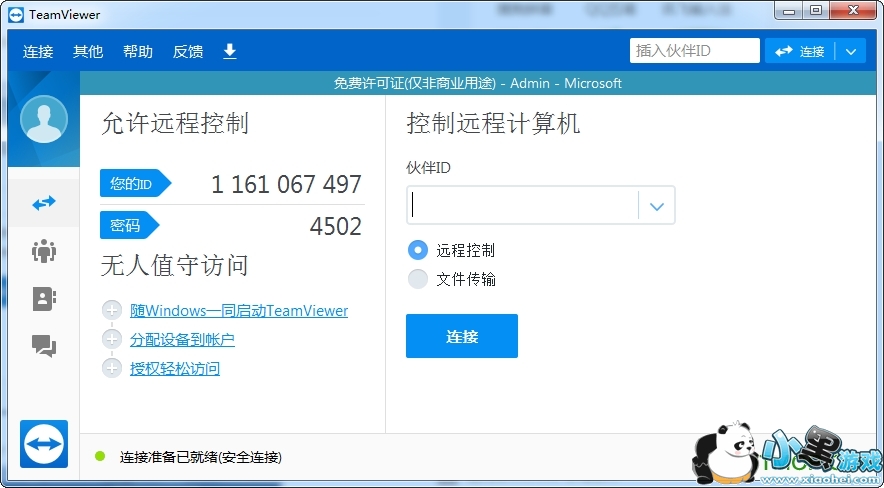Open the user profile avatar
This screenshot has height=488, width=884.
[x=44, y=119]
